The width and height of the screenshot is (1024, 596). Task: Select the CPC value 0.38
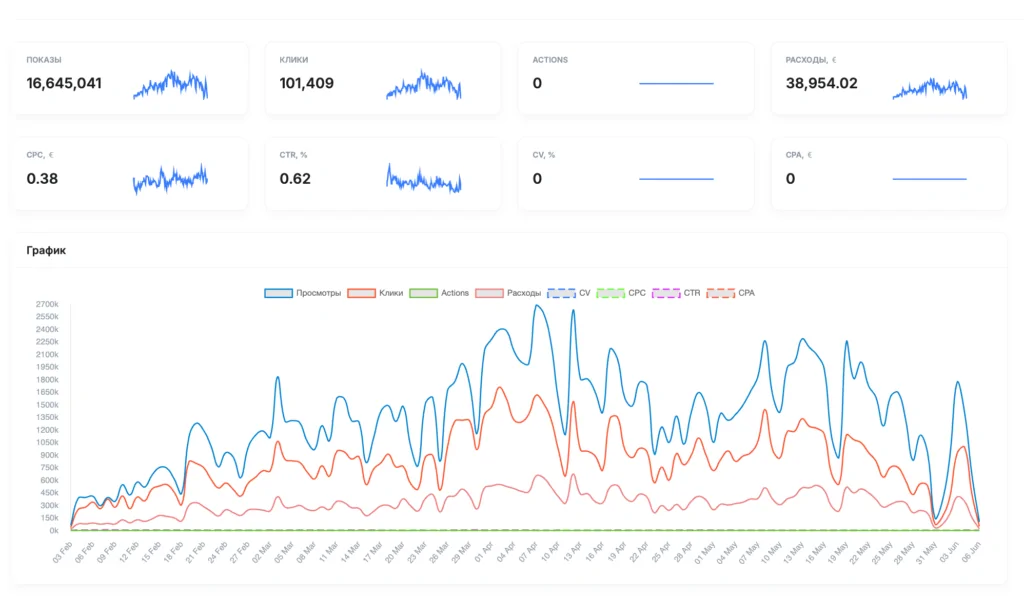42,179
